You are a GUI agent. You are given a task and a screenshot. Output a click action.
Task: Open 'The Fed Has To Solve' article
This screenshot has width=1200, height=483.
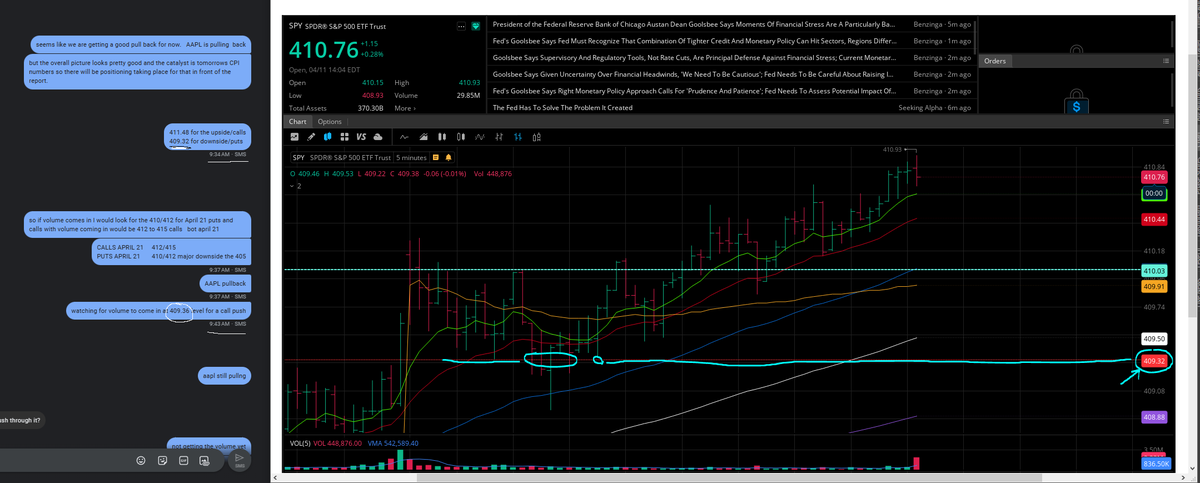click(x=562, y=107)
